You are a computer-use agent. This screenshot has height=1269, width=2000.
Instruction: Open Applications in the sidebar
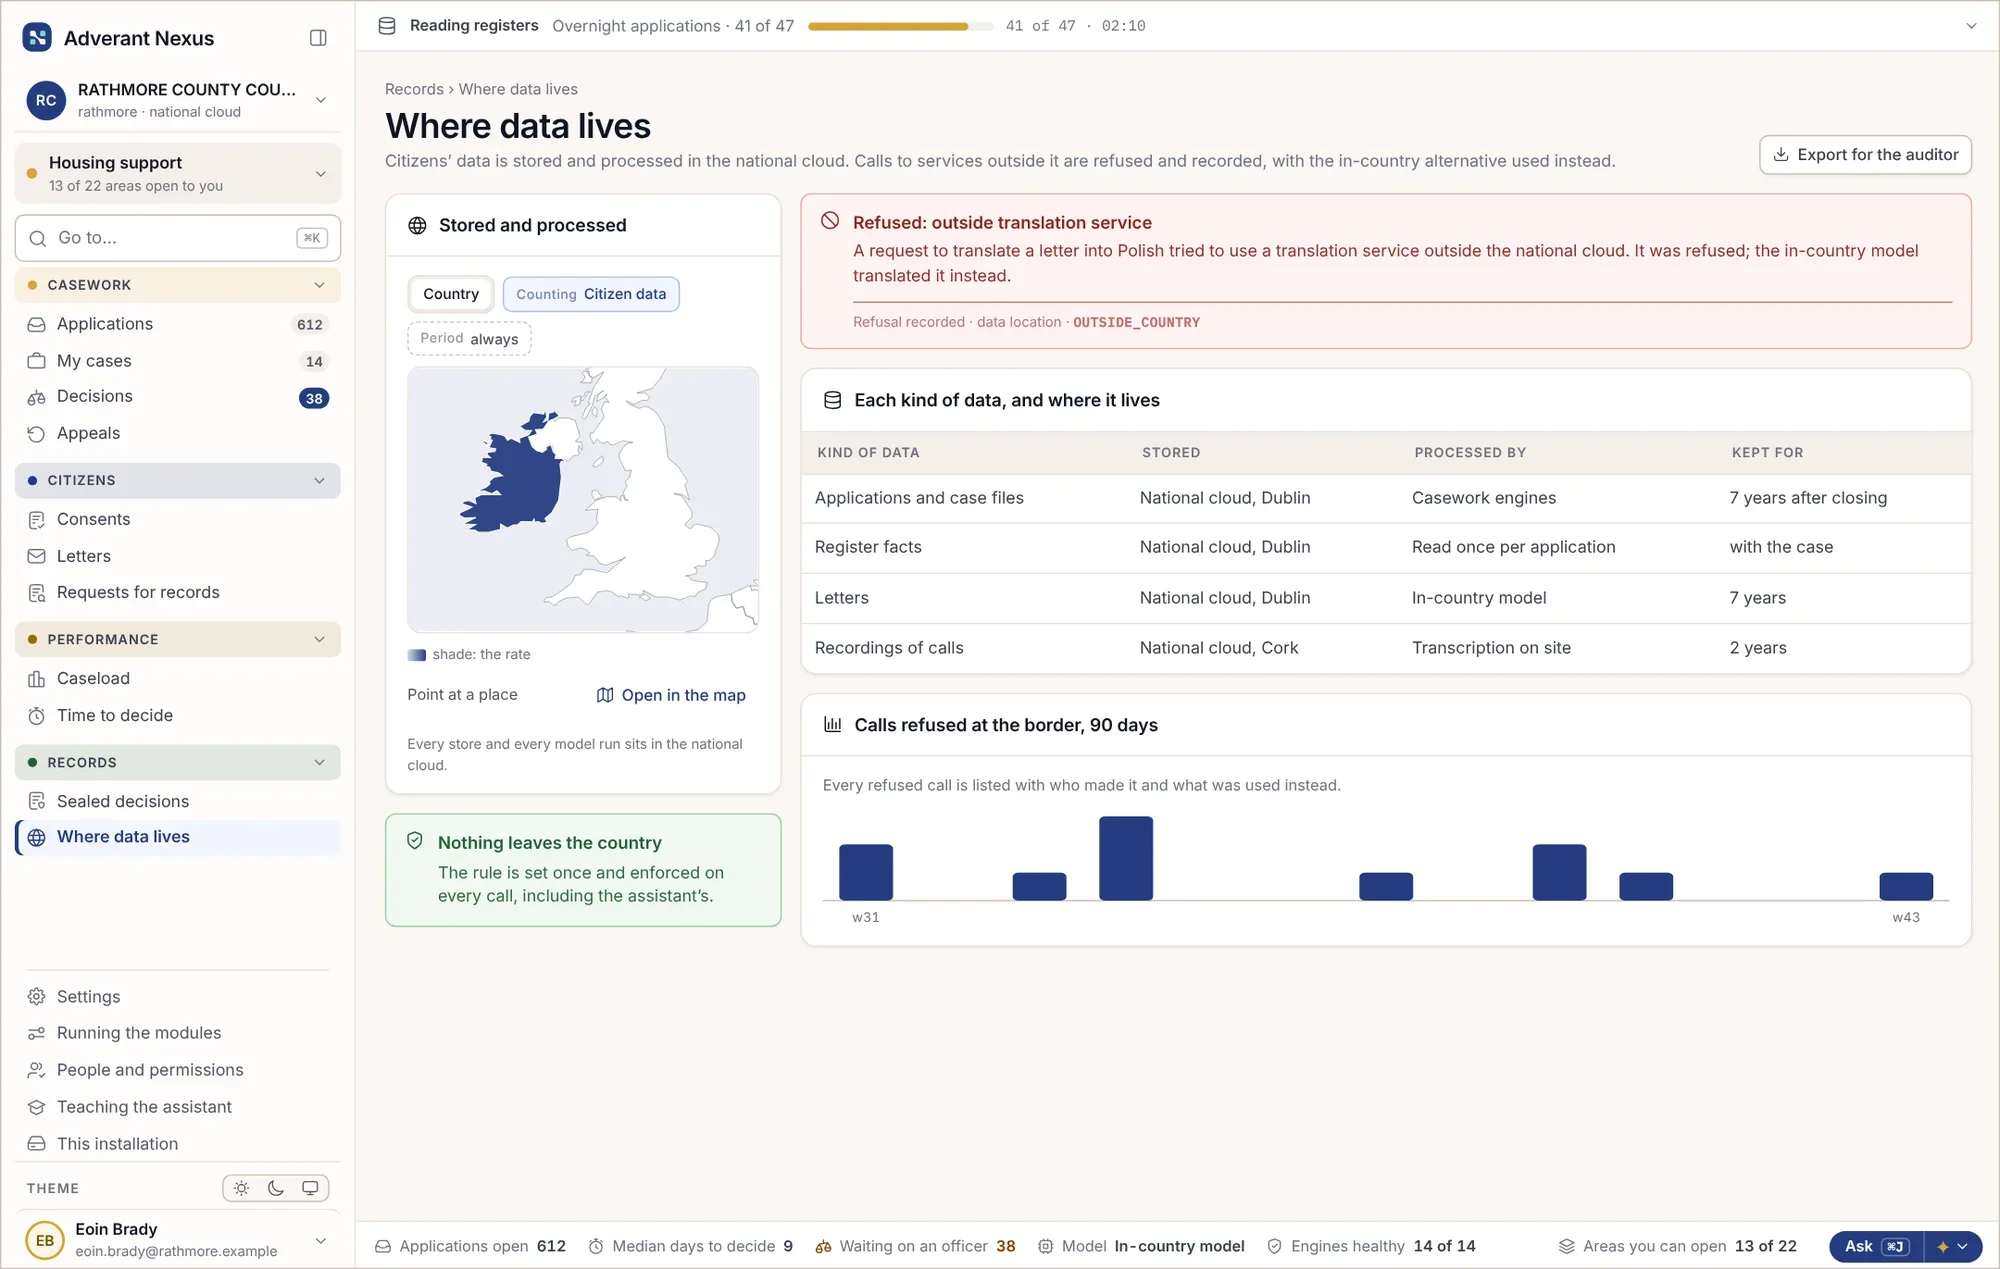pos(178,324)
